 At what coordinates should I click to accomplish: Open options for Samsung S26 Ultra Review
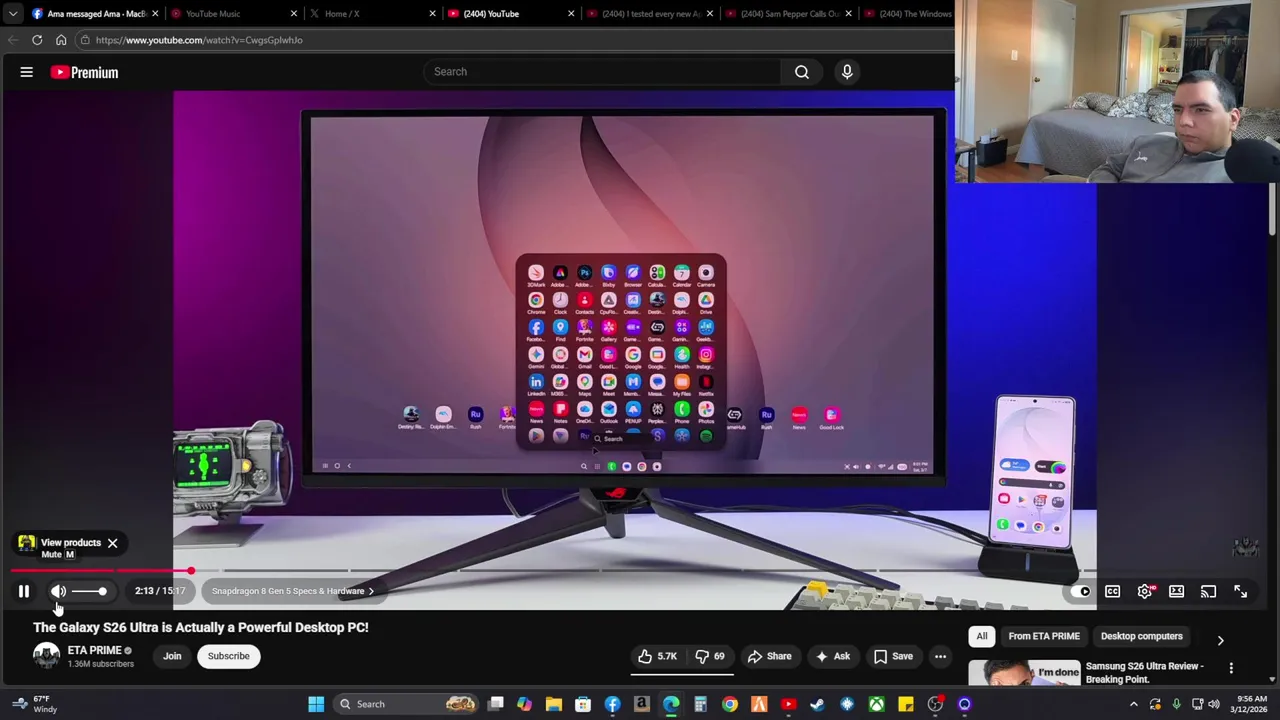click(x=1231, y=668)
